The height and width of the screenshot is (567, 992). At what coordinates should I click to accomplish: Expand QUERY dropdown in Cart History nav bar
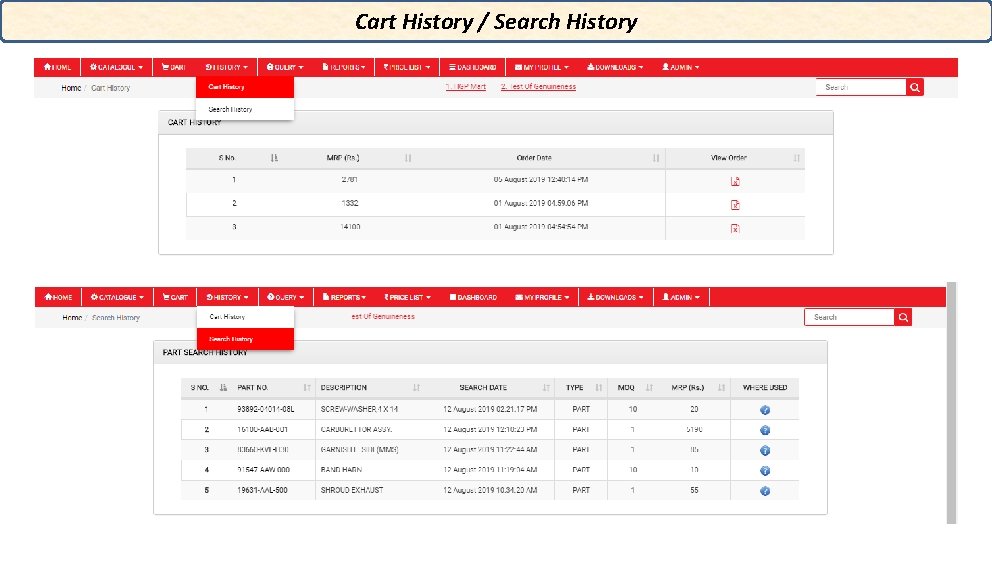coord(285,67)
